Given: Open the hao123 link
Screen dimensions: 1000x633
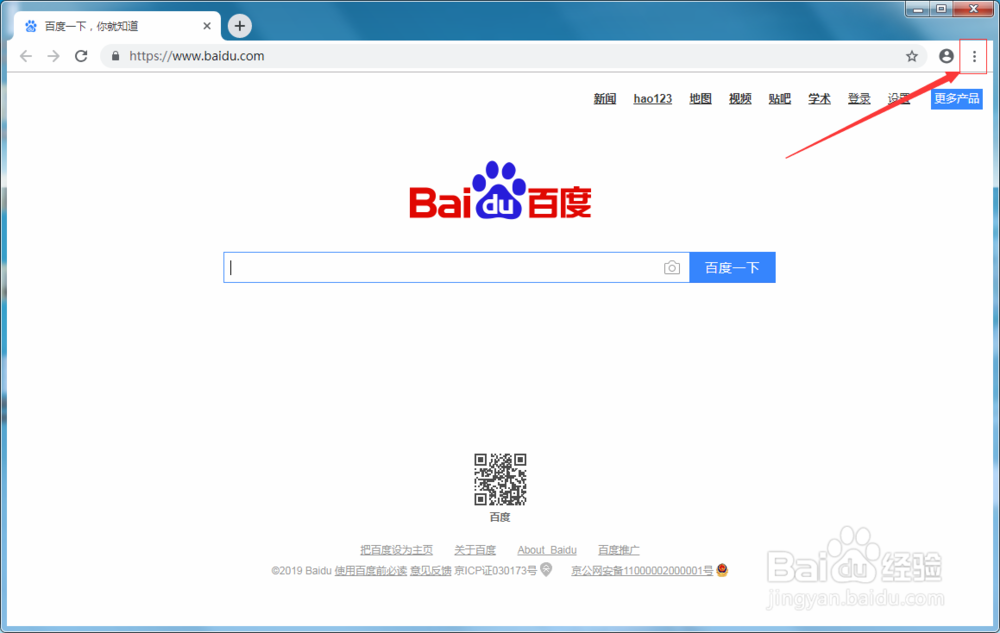Looking at the screenshot, I should coord(652,99).
